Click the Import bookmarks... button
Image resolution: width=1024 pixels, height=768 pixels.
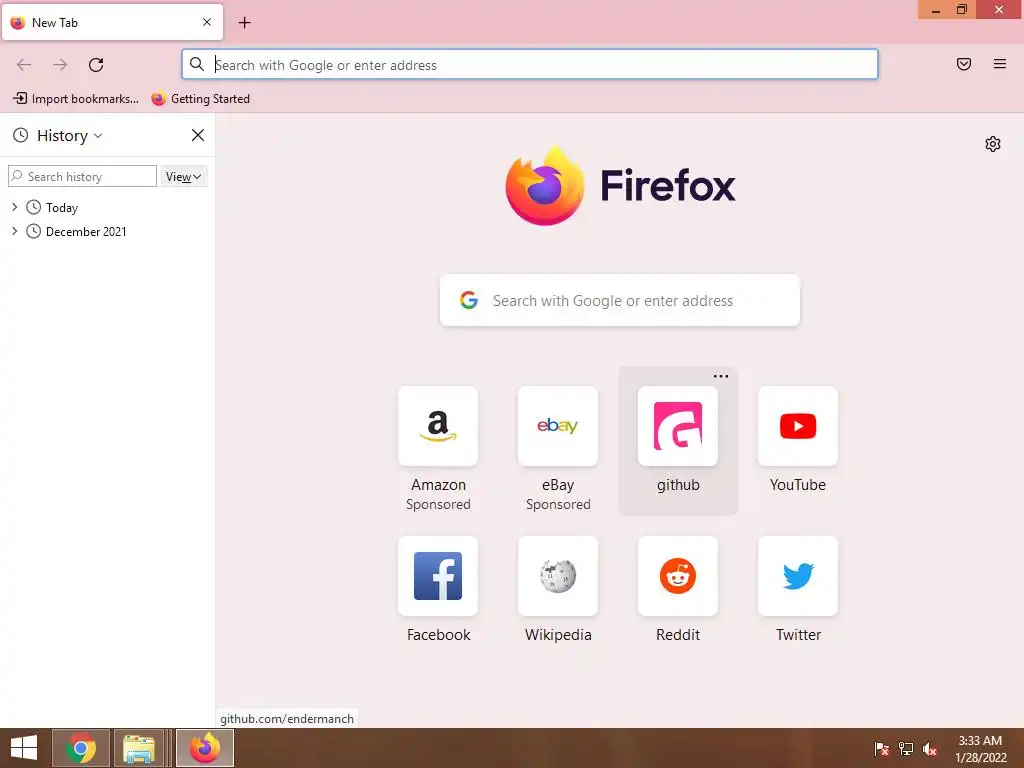click(76, 99)
